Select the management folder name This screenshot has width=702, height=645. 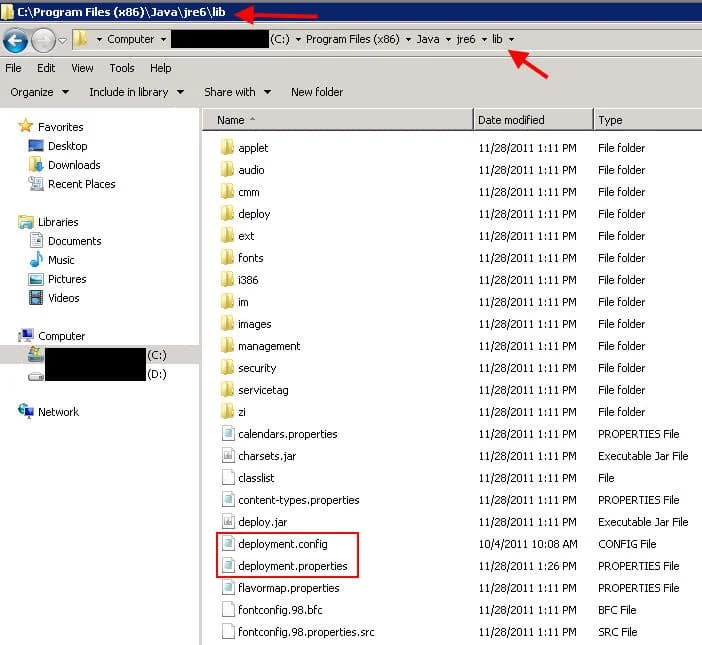pyautogui.click(x=269, y=346)
